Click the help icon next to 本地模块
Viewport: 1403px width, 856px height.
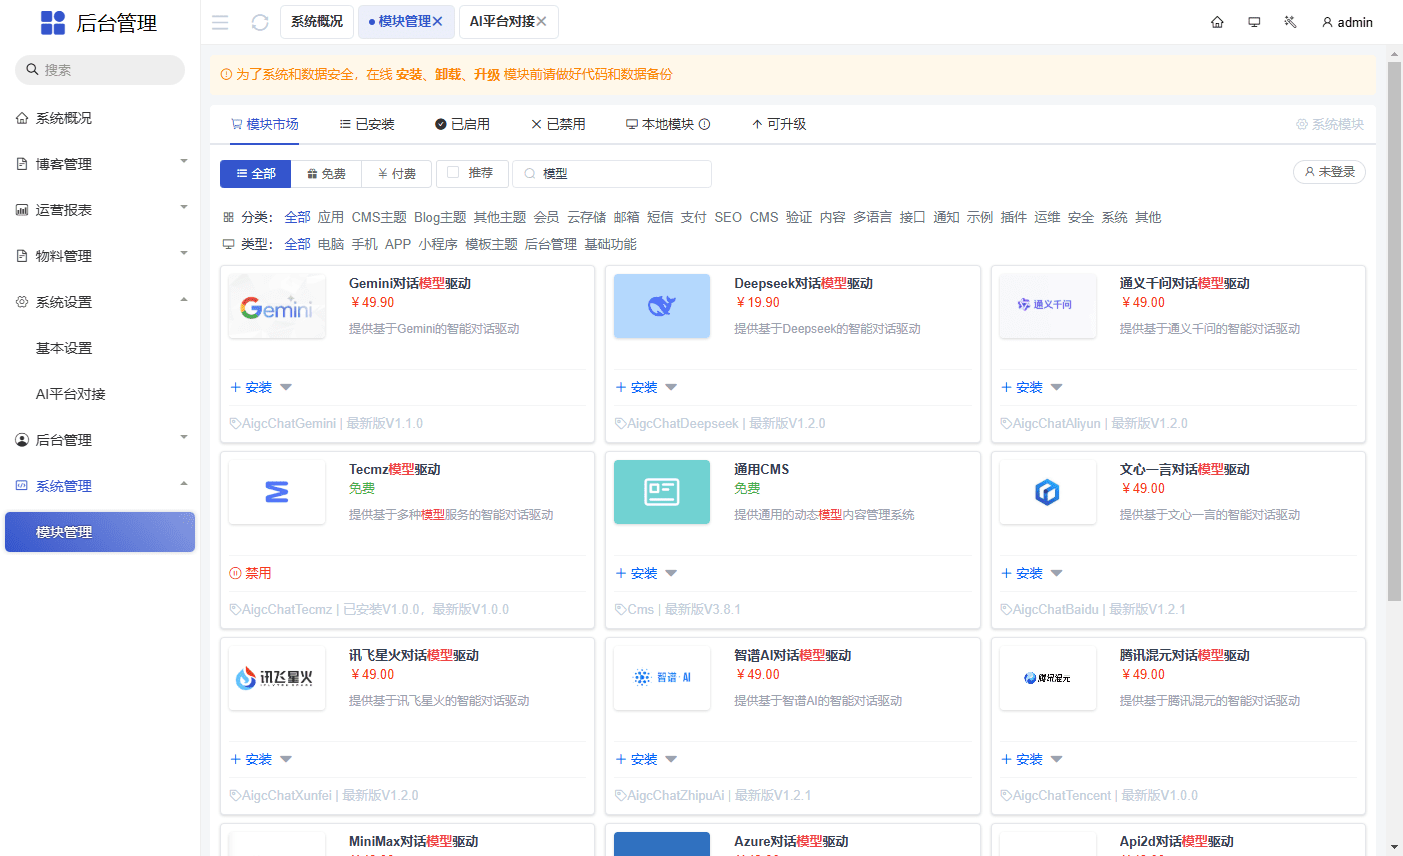pos(704,124)
